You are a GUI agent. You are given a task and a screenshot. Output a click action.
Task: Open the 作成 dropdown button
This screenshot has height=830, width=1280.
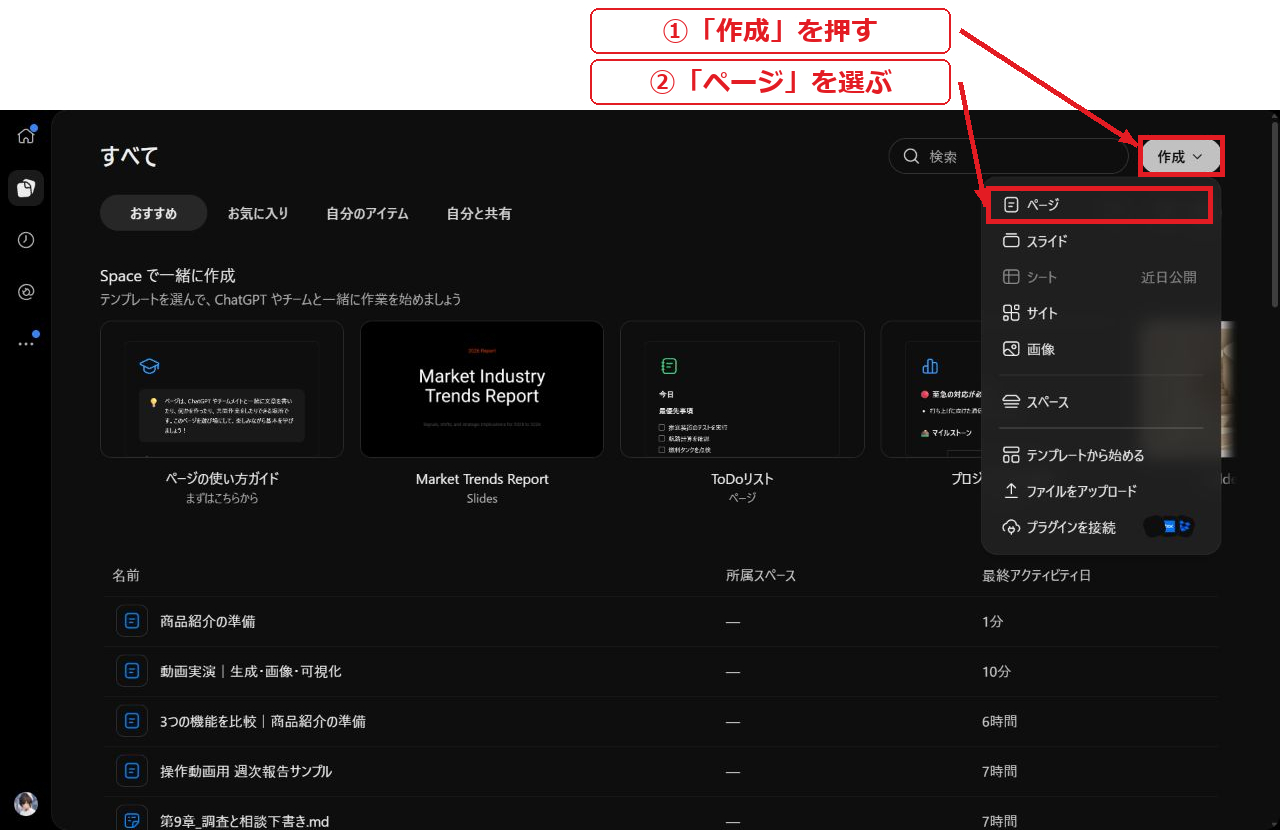point(1181,157)
